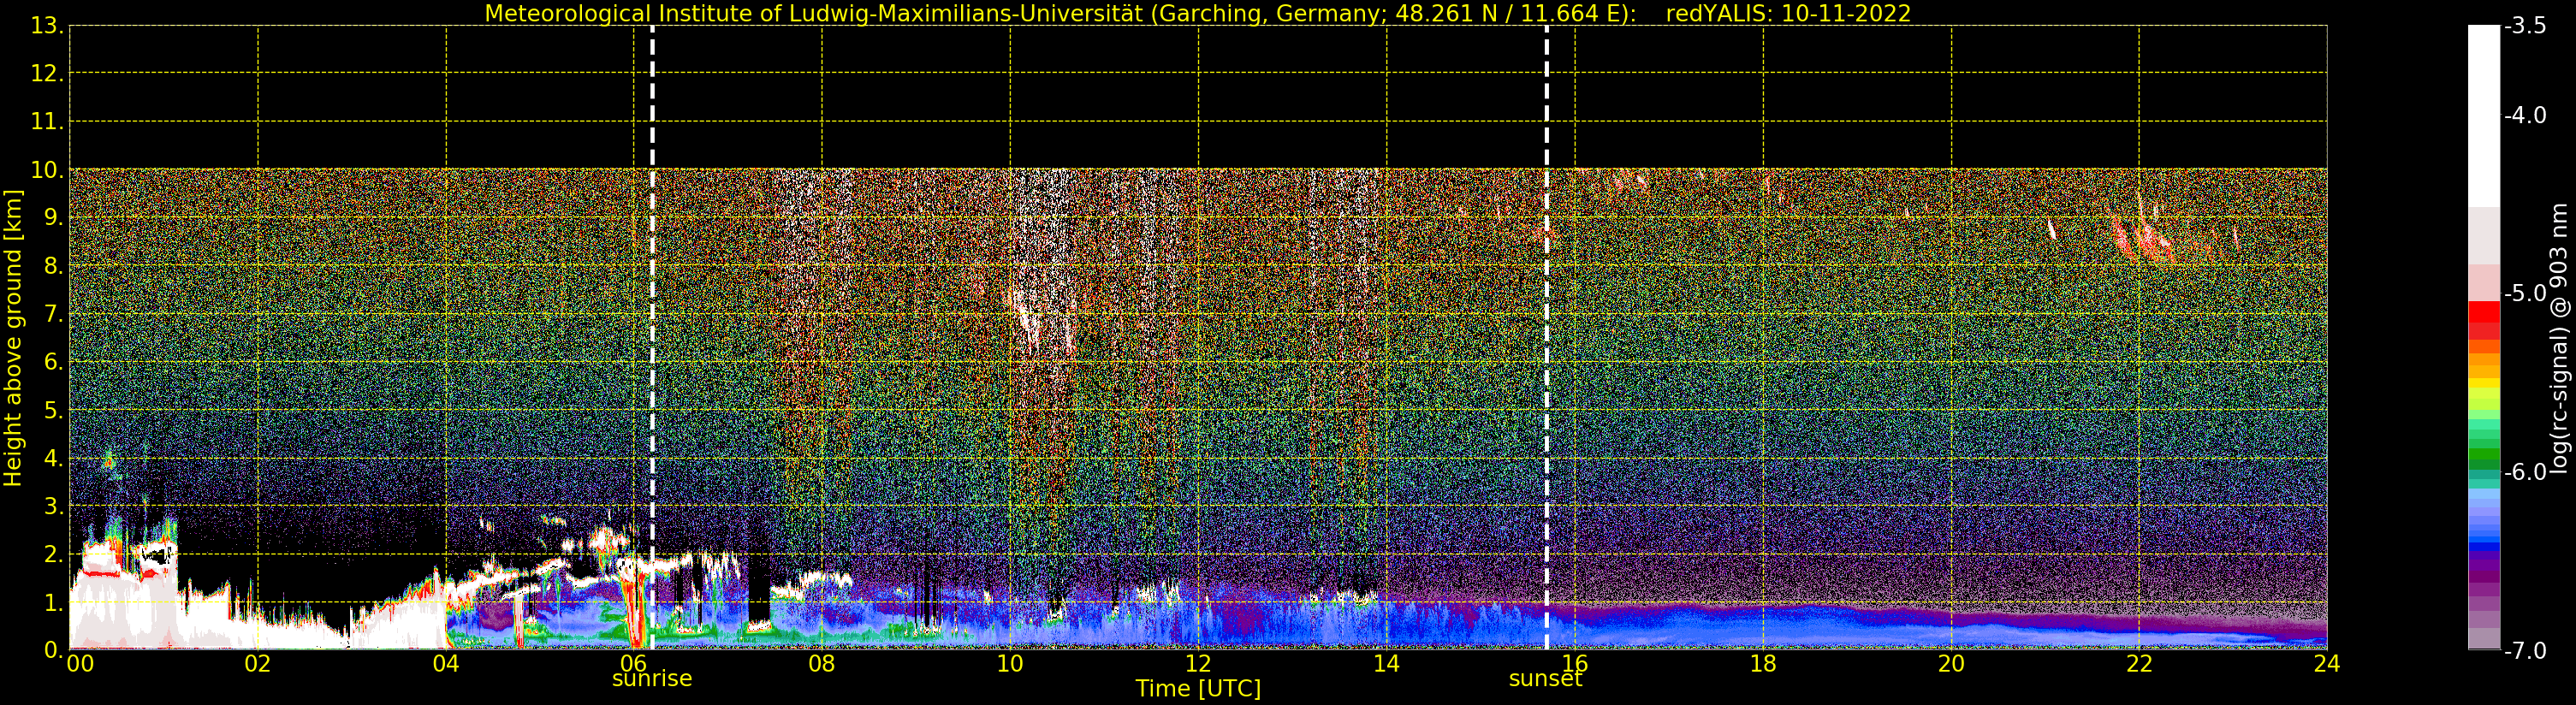The height and width of the screenshot is (705, 2576).
Task: Click colorbar tick value -7.0
Action: (2525, 651)
